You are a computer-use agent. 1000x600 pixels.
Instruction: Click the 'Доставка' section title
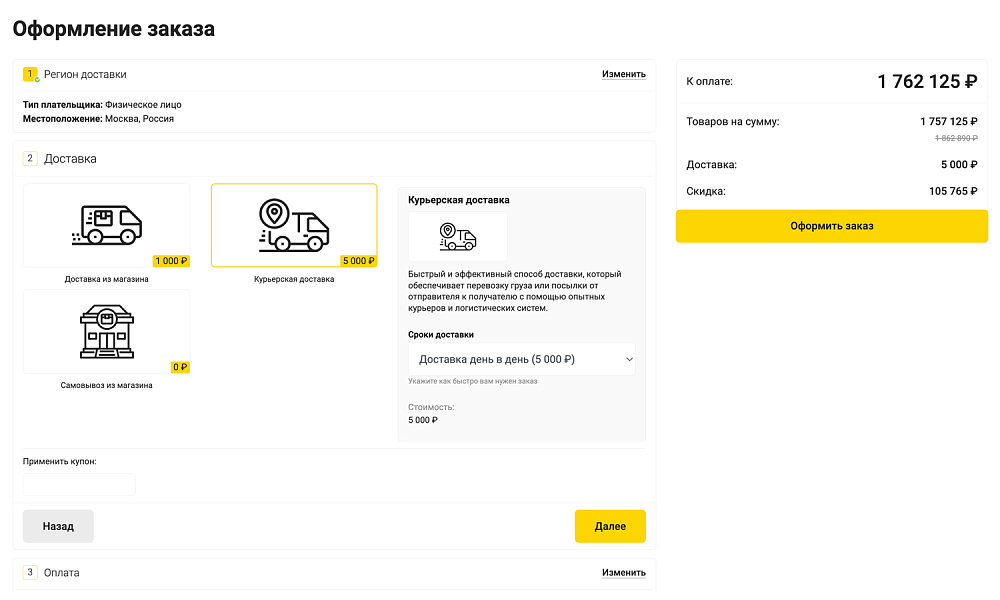click(x=70, y=158)
